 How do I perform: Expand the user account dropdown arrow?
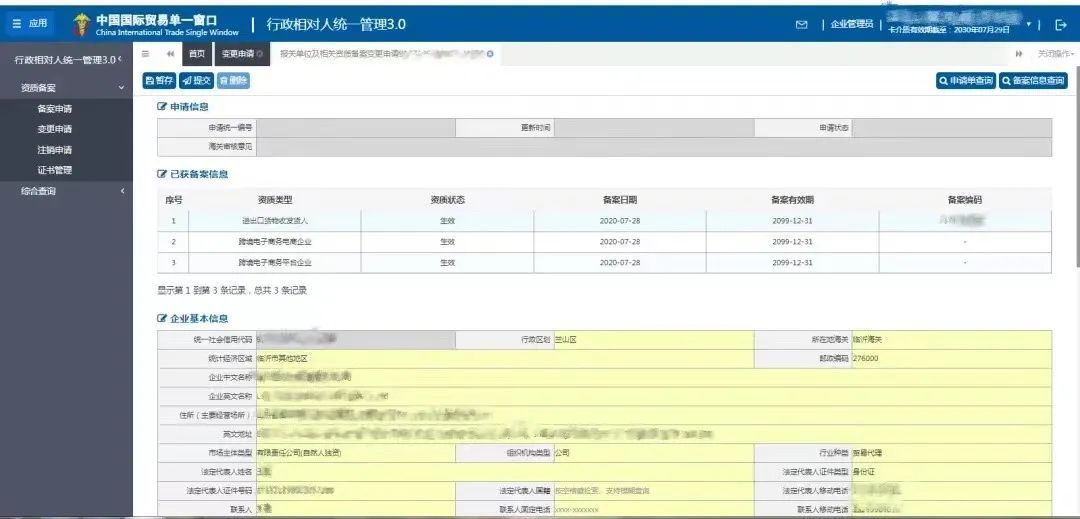pos(1028,24)
